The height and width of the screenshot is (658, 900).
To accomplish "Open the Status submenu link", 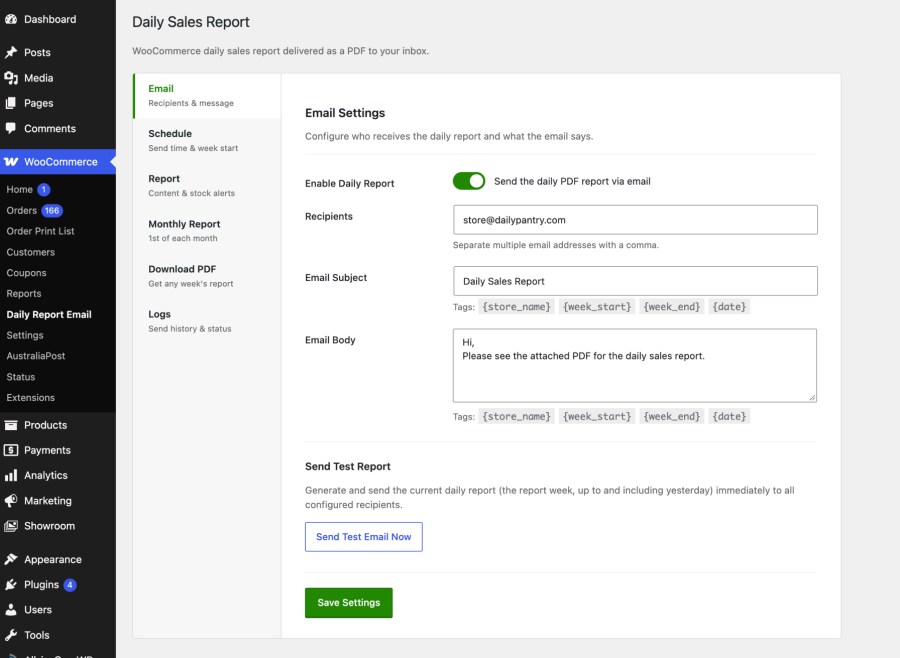I will pyautogui.click(x=21, y=377).
